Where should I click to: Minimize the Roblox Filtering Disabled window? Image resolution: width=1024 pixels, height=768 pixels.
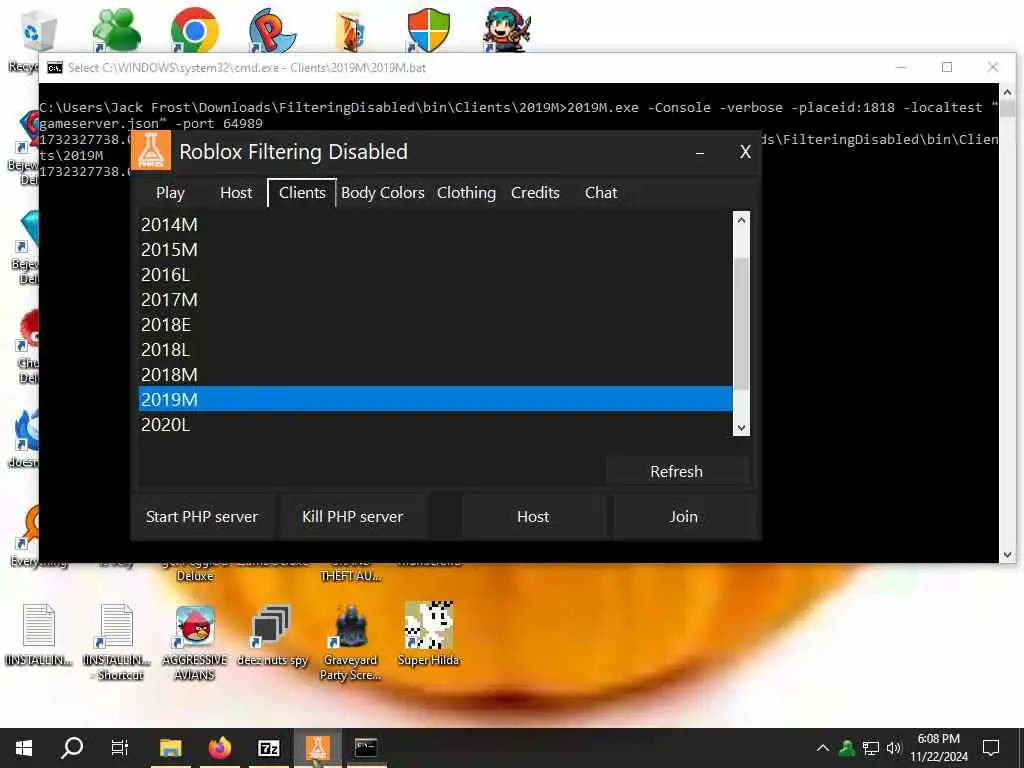click(699, 152)
